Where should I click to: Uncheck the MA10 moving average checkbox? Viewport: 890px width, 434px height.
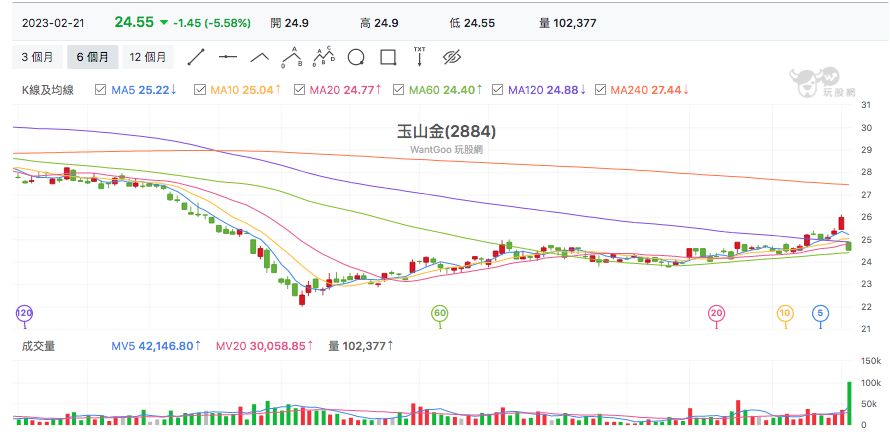(199, 90)
